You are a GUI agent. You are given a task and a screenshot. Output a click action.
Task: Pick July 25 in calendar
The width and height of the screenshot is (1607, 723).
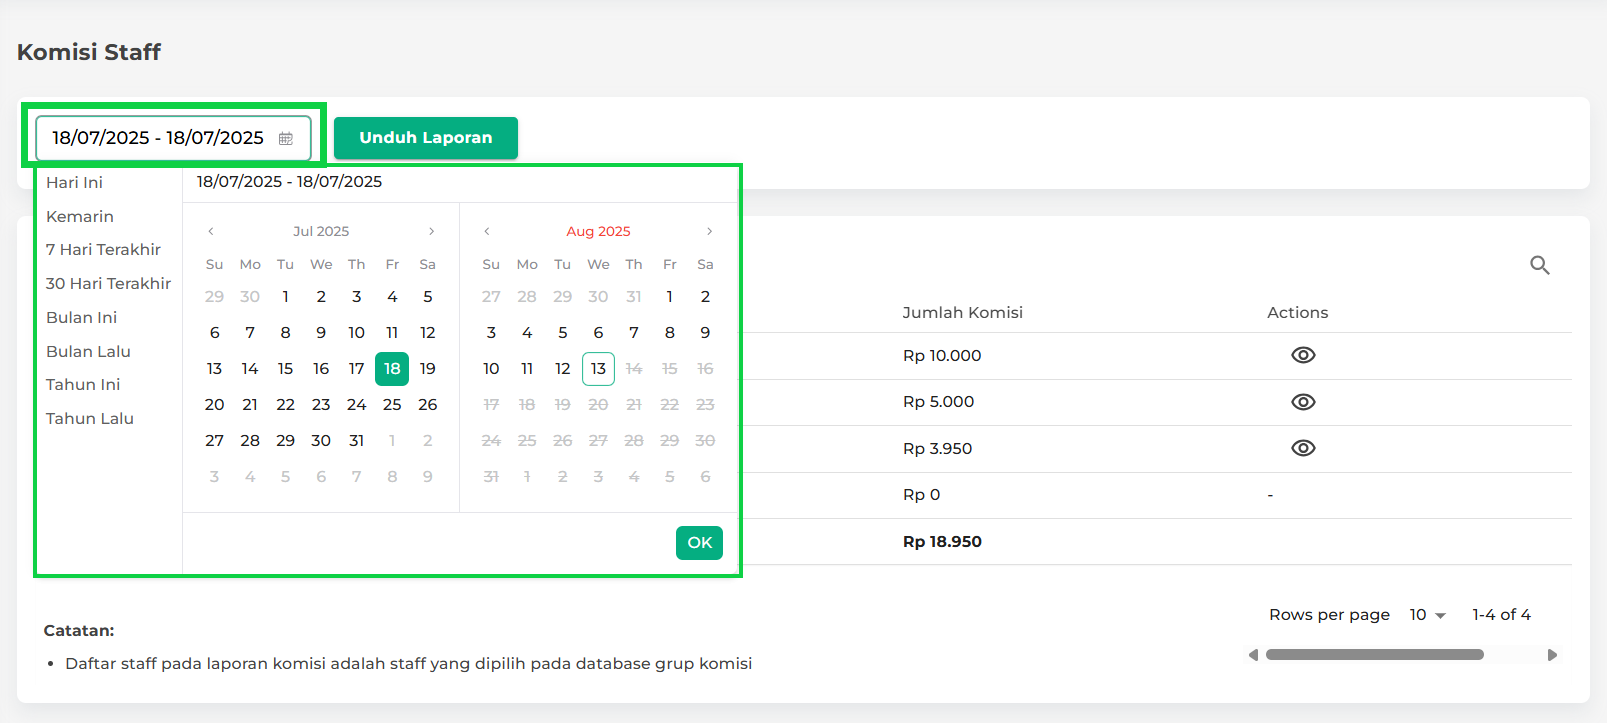click(392, 405)
